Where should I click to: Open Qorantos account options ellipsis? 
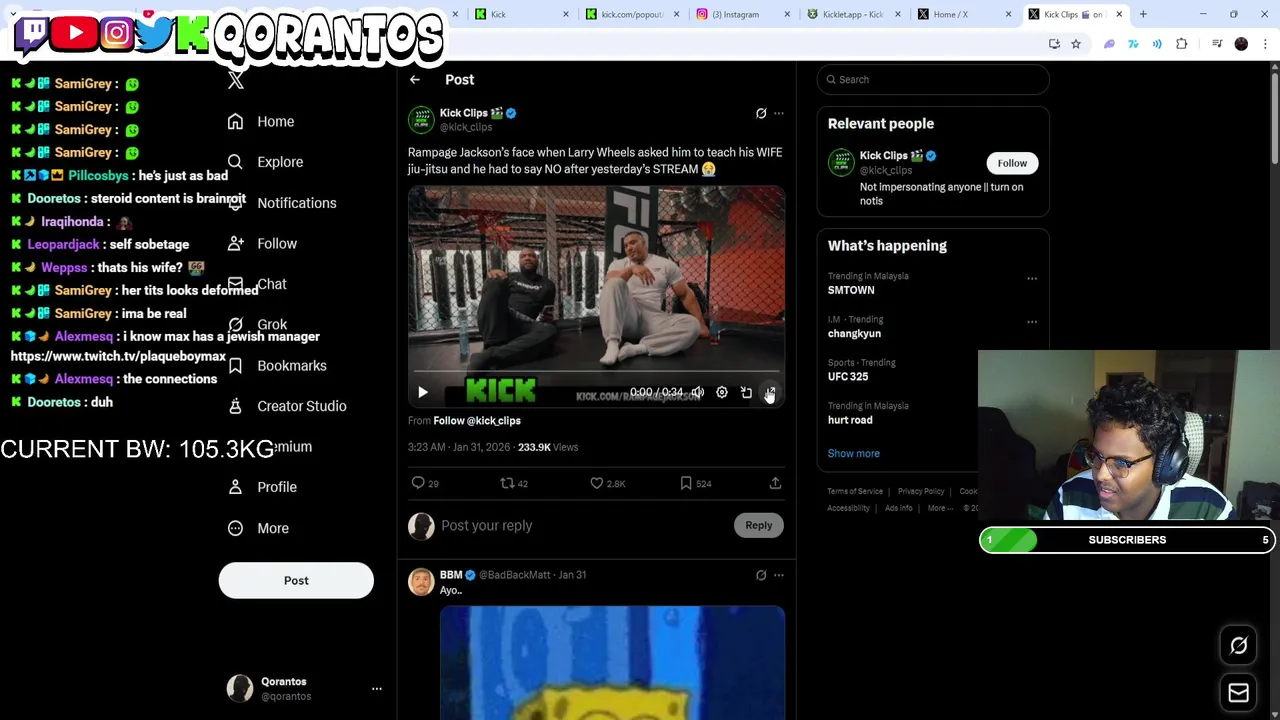click(377, 689)
